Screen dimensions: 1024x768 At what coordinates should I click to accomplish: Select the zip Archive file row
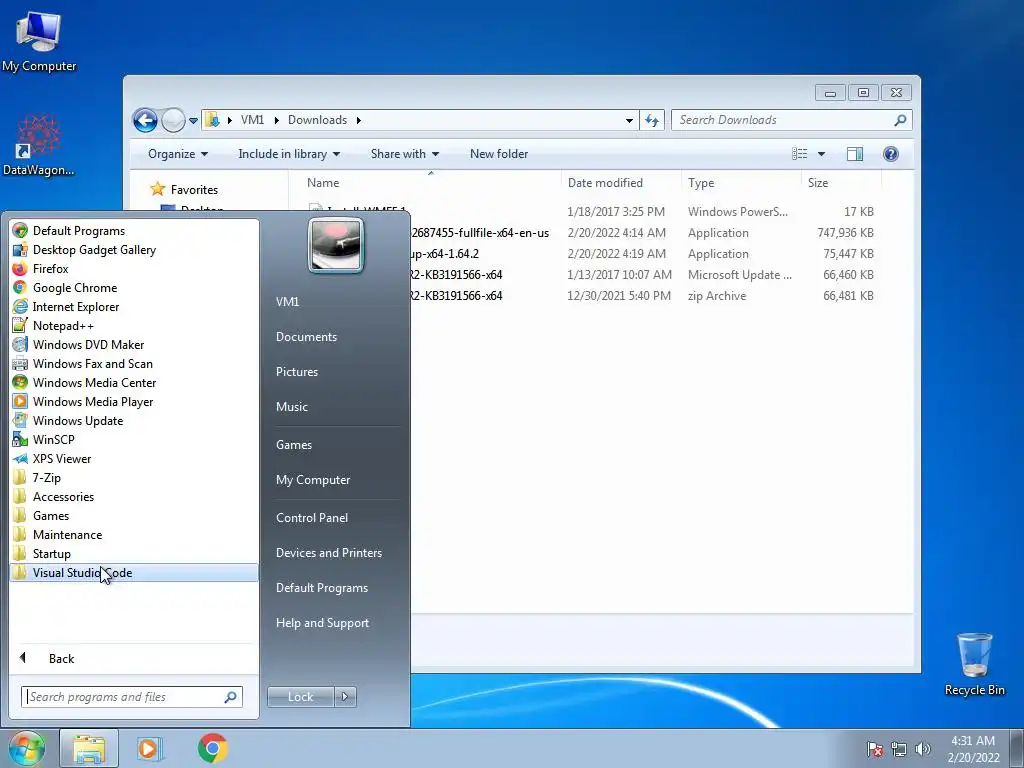(591, 296)
